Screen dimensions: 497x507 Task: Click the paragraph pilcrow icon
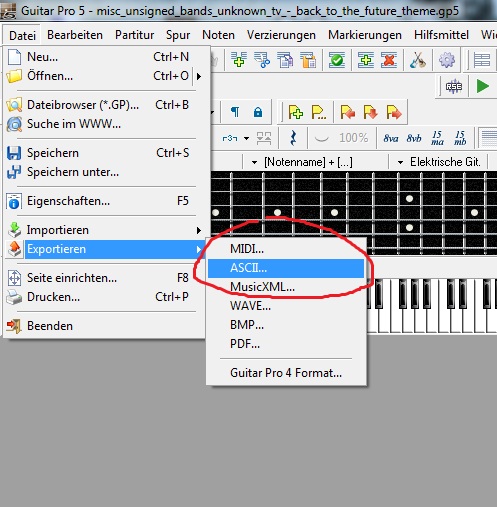coord(235,112)
